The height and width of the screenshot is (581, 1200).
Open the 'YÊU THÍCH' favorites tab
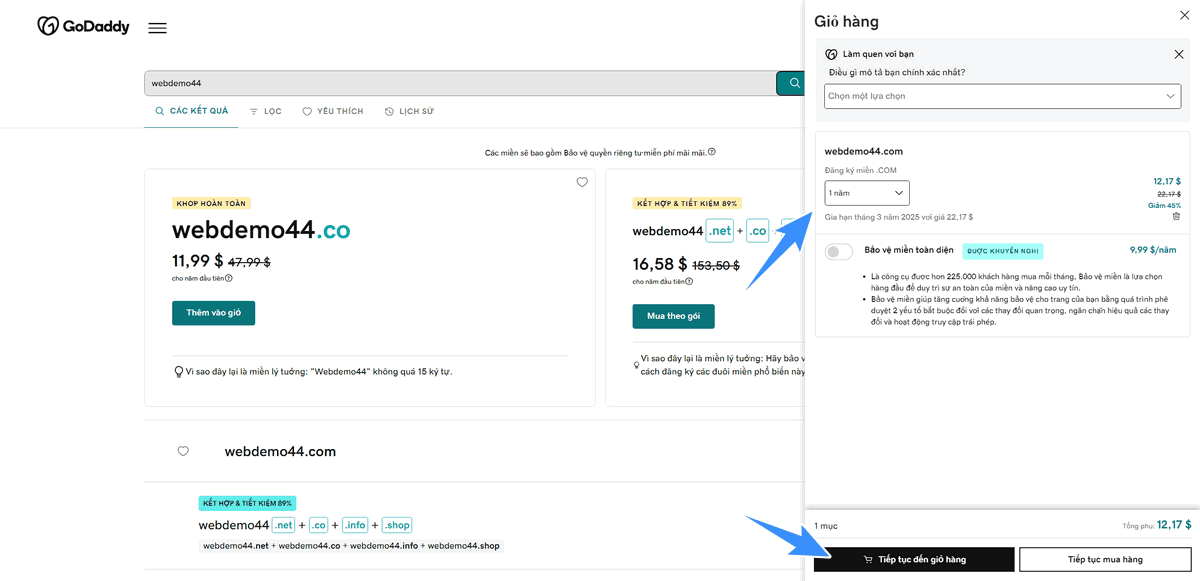point(333,111)
